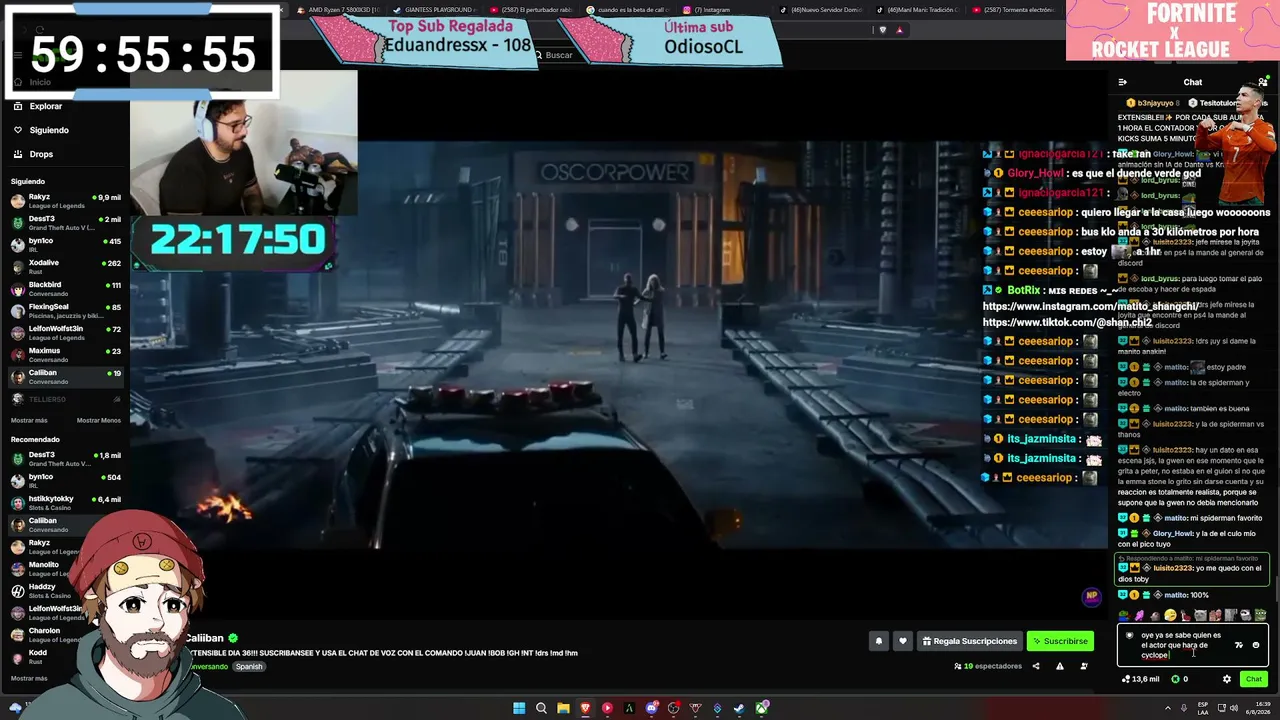Share the stream via share icon
This screenshot has width=1280, height=720.
(x=1036, y=666)
